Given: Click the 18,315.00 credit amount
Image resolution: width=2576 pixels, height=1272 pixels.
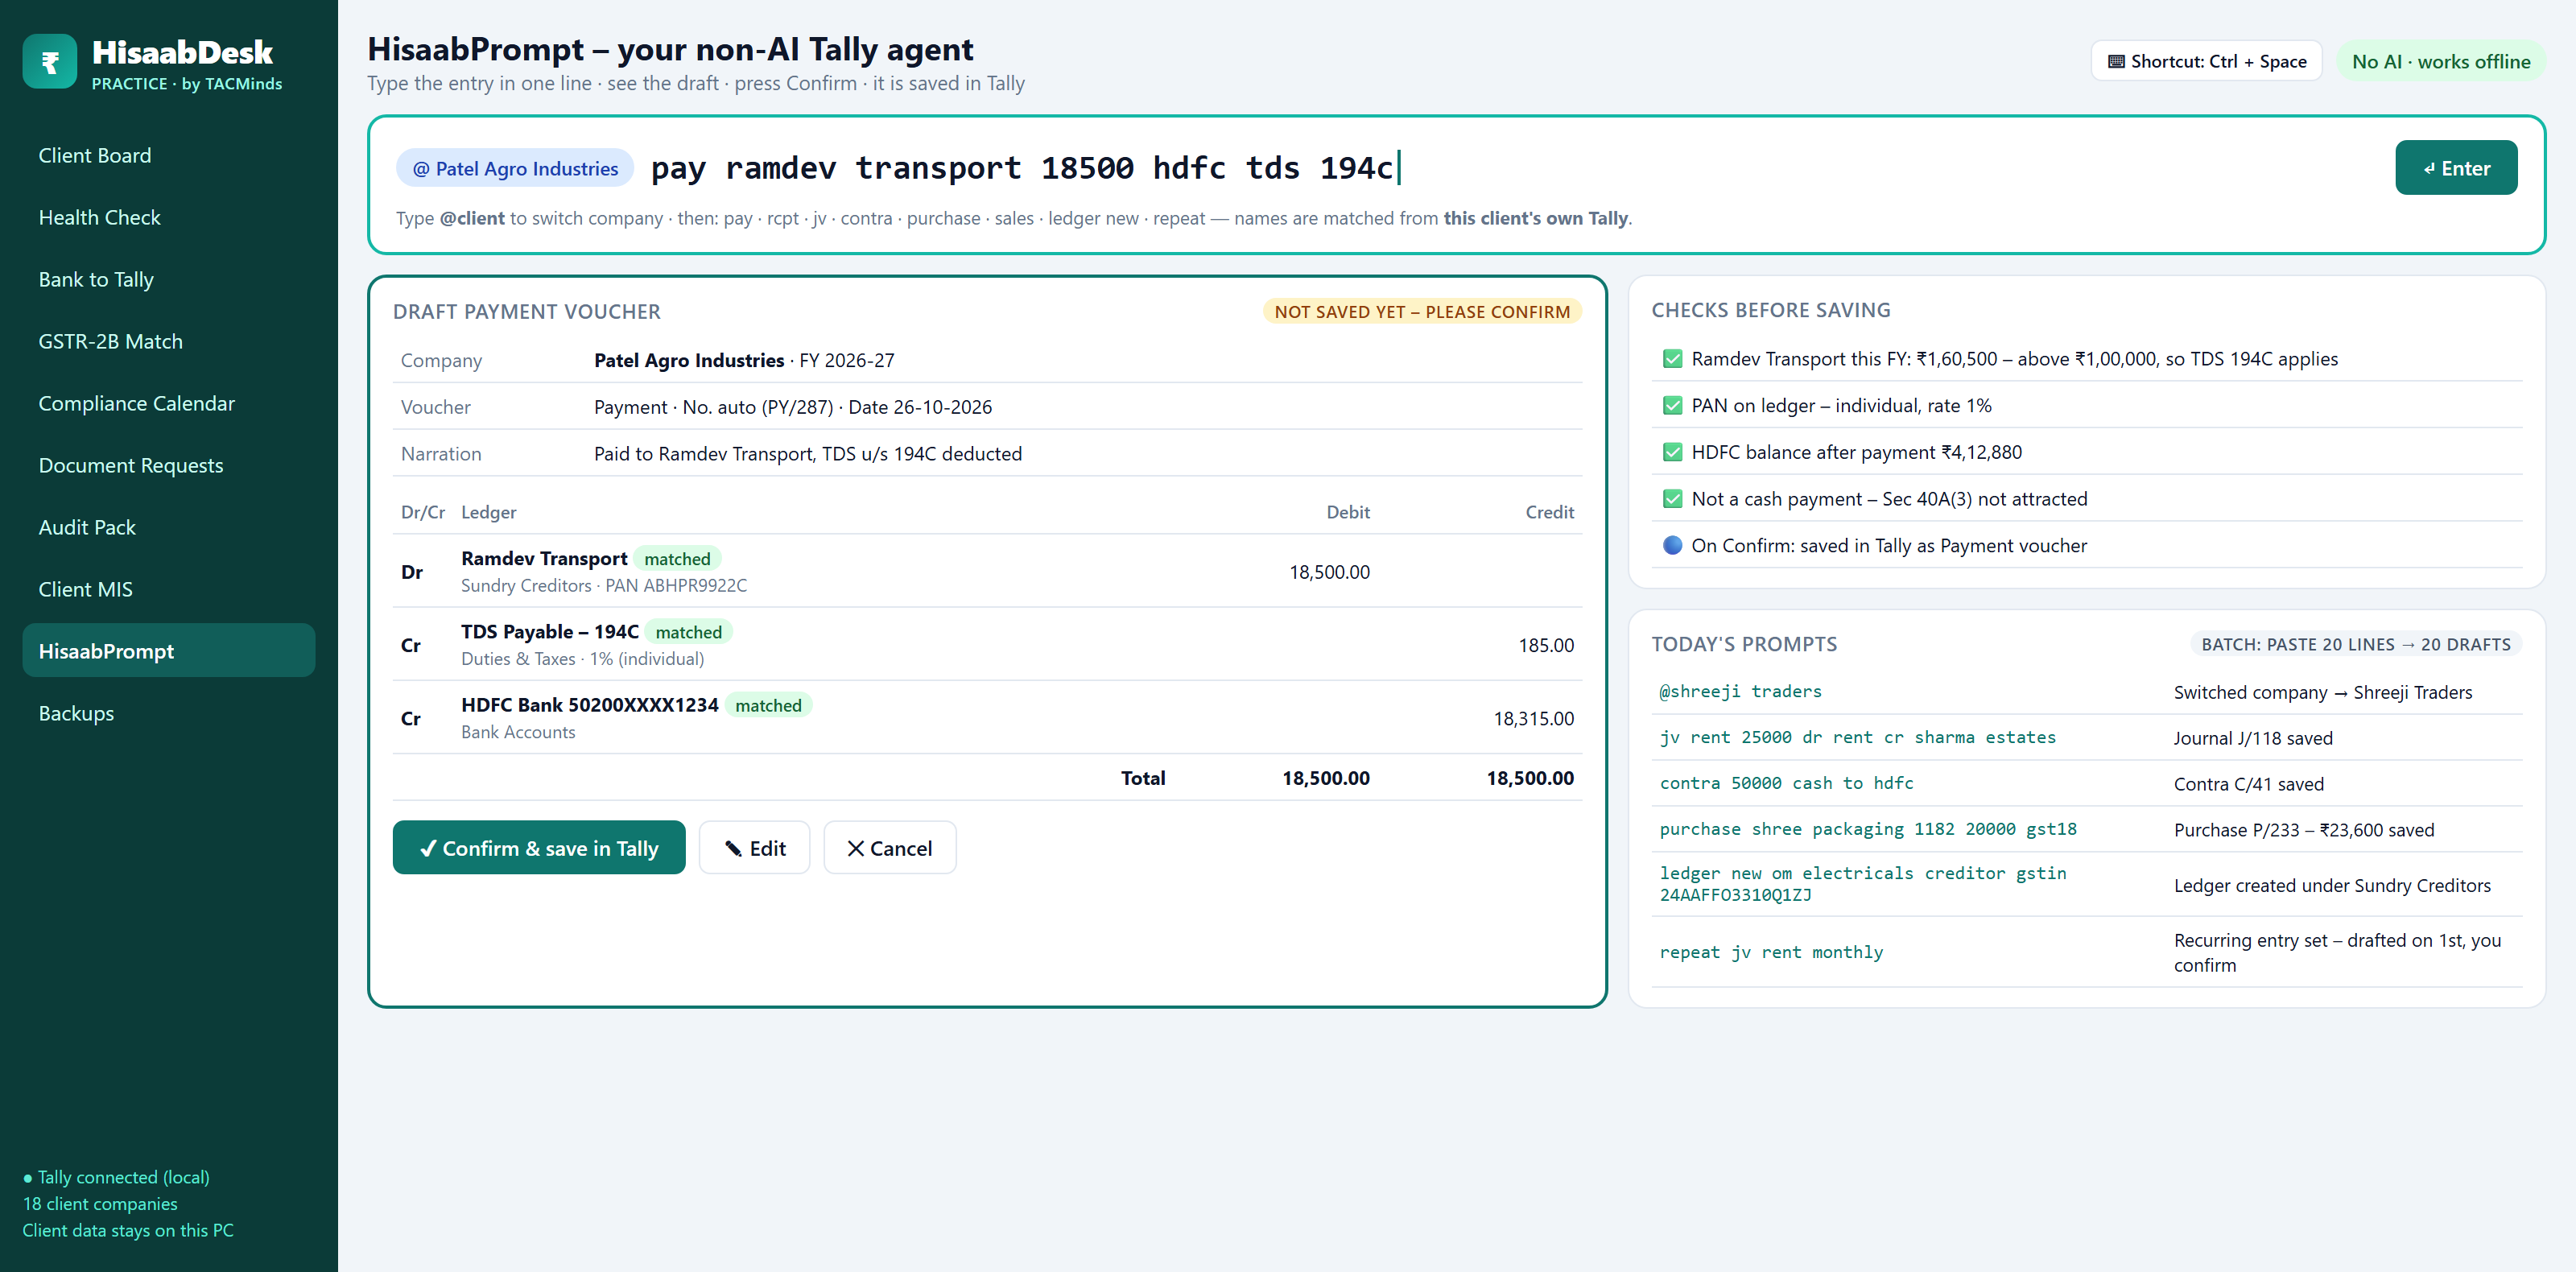Looking at the screenshot, I should point(1533,718).
